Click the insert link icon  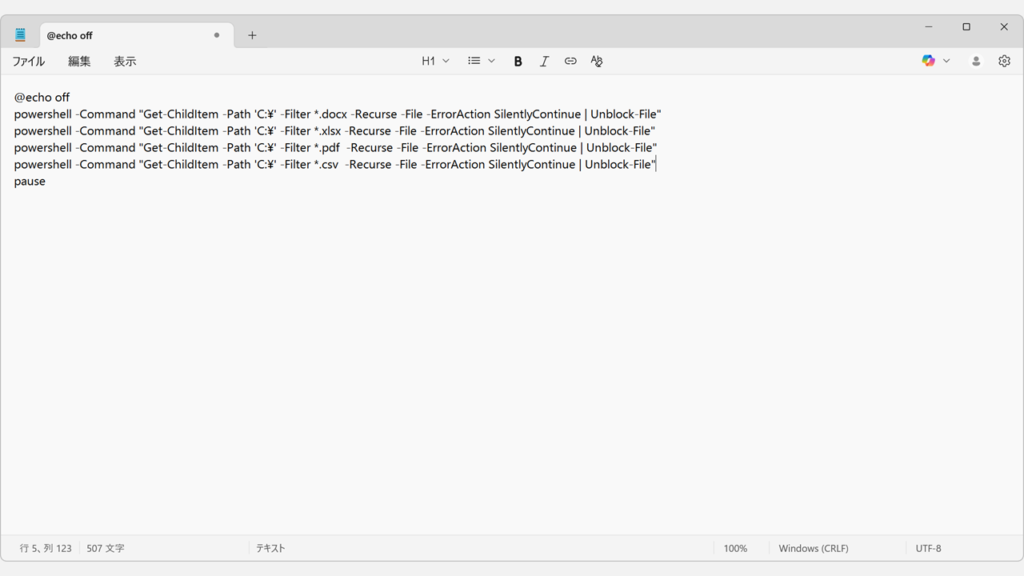click(x=570, y=61)
